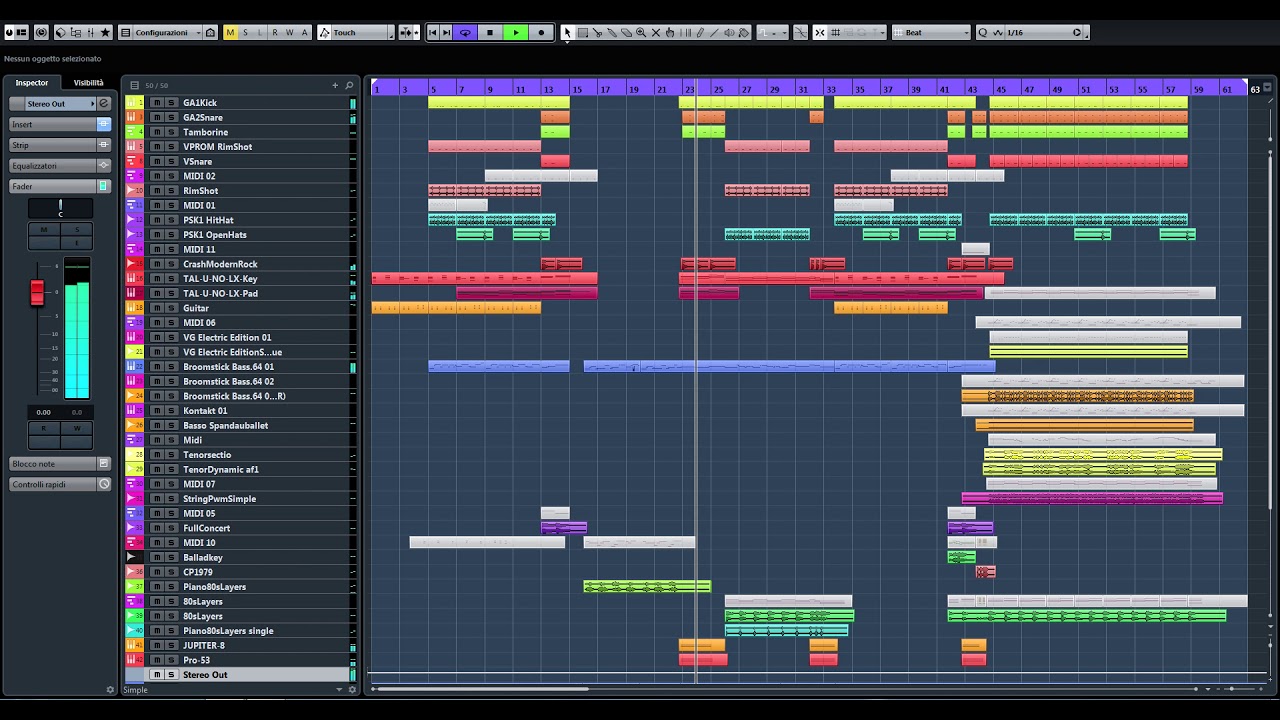
Task: Mute the Guitar track
Action: coord(156,308)
